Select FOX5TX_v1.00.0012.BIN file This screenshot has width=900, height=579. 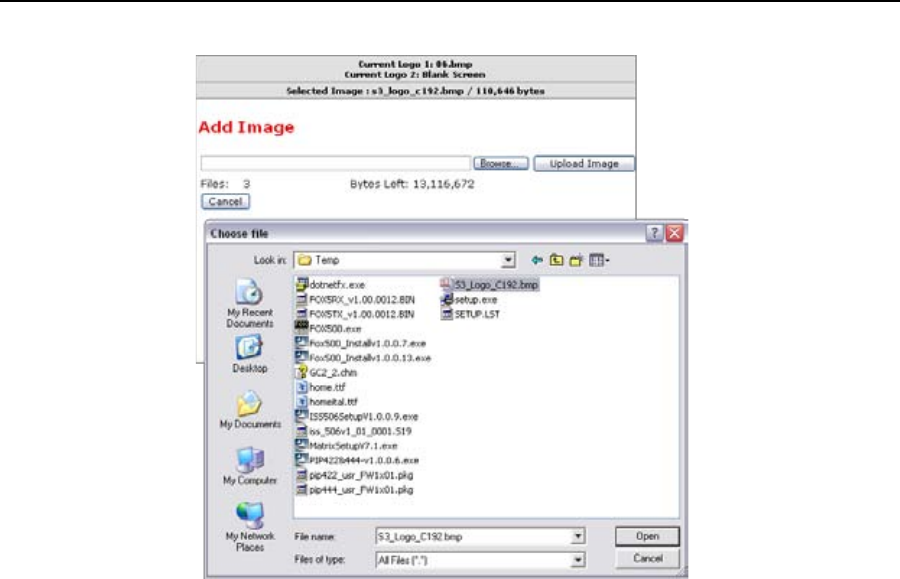355,314
